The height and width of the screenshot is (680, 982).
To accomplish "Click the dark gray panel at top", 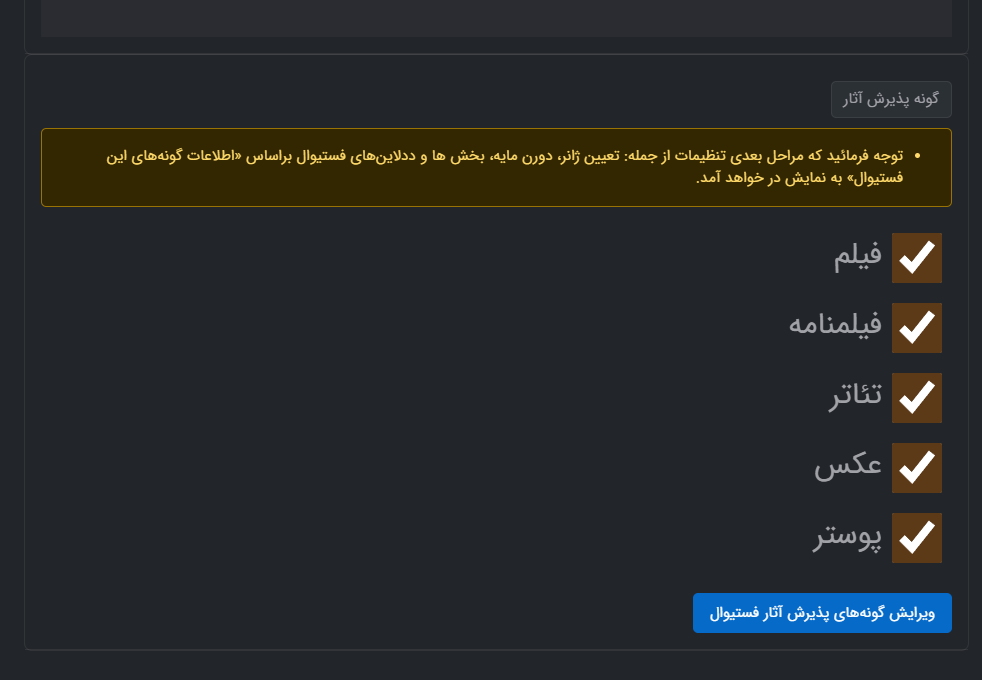I will 496,18.
